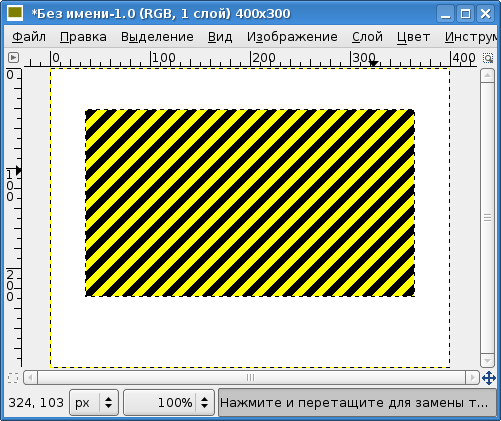The width and height of the screenshot is (501, 421).
Task: Open the image menu arrow button at ruler corner
Action: pos(13,58)
